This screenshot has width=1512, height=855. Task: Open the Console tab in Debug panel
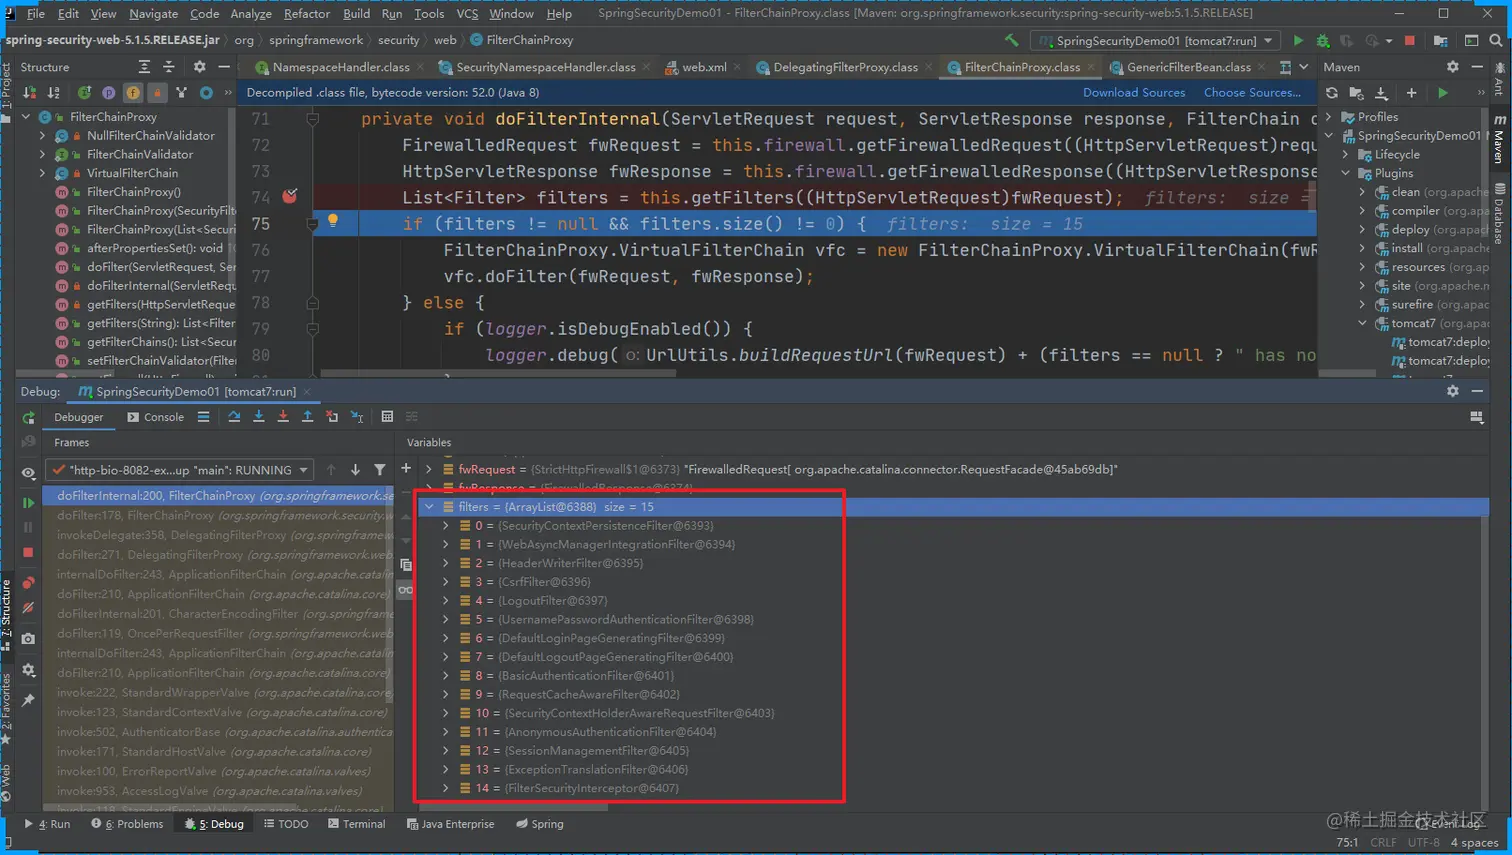[156, 417]
